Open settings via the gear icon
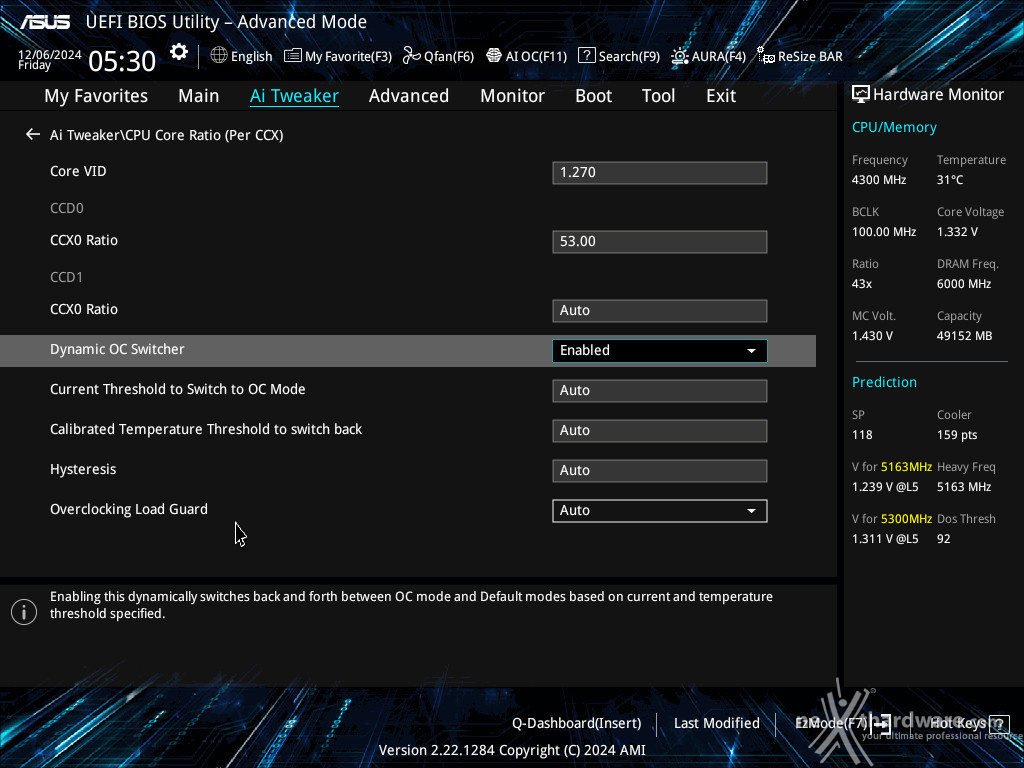The width and height of the screenshot is (1024, 768). pos(179,52)
